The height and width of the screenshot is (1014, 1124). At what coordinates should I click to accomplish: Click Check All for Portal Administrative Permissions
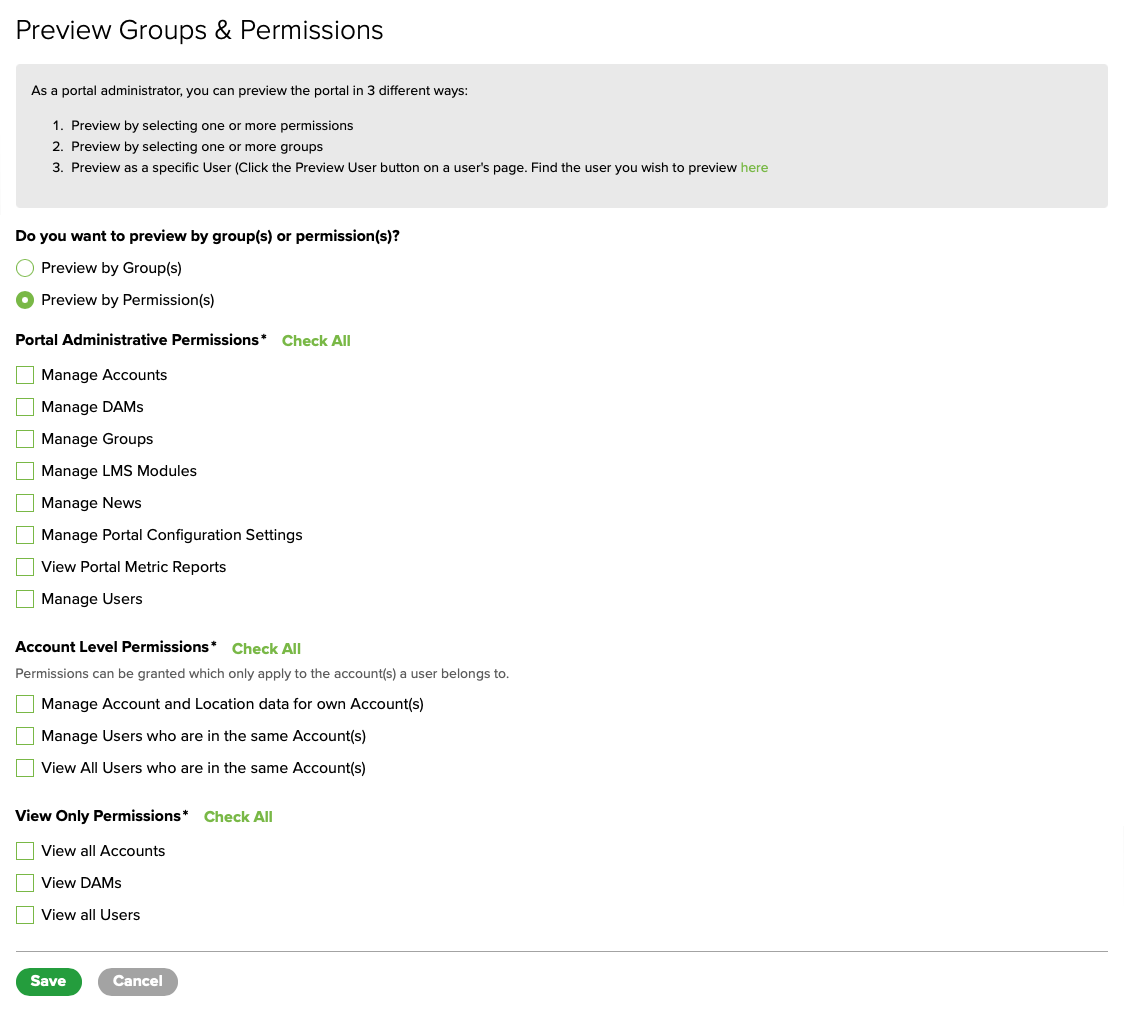pyautogui.click(x=316, y=341)
